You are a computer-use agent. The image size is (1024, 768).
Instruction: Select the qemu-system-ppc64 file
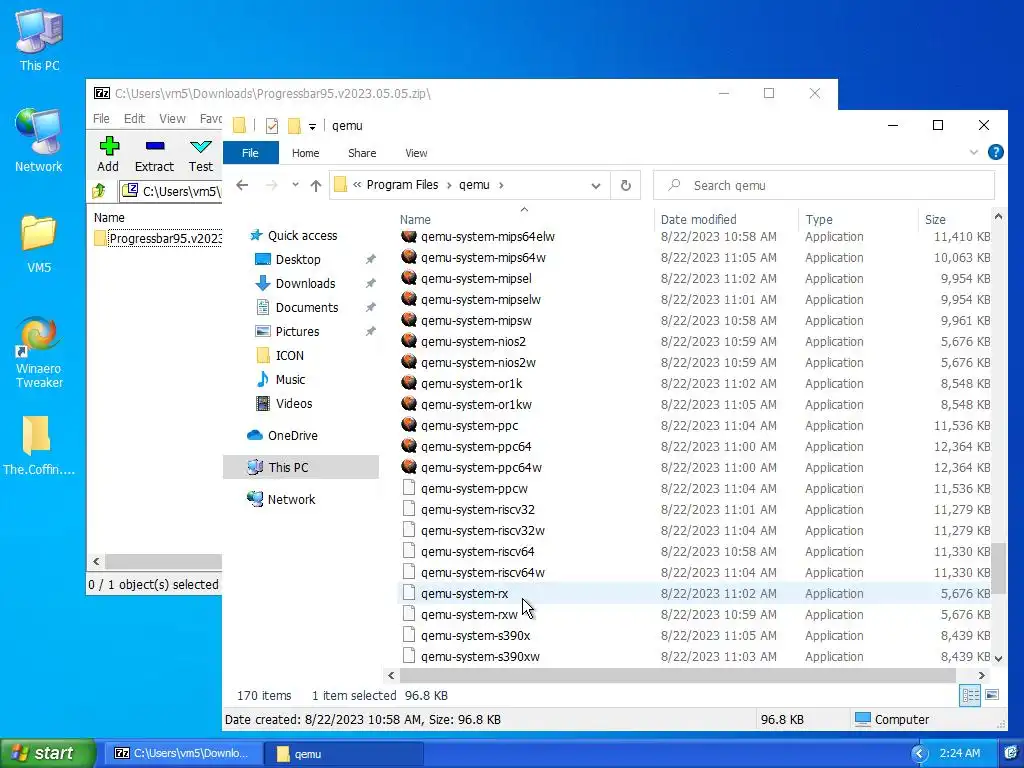pos(475,447)
